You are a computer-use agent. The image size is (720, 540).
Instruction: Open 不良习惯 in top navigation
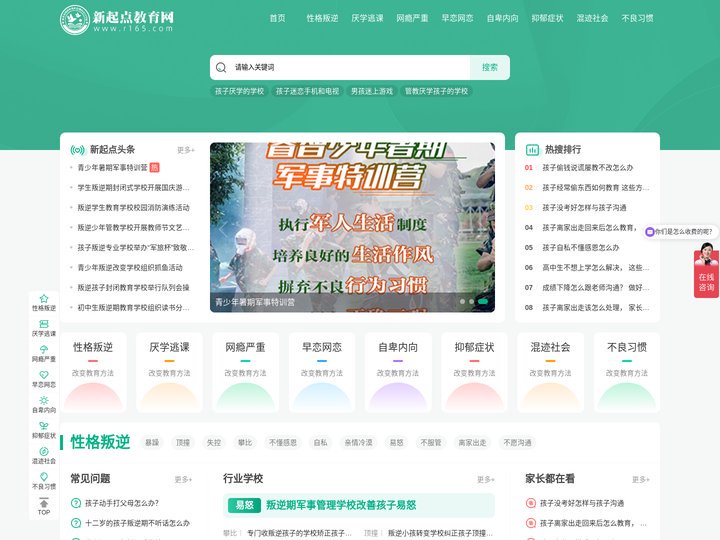(637, 18)
